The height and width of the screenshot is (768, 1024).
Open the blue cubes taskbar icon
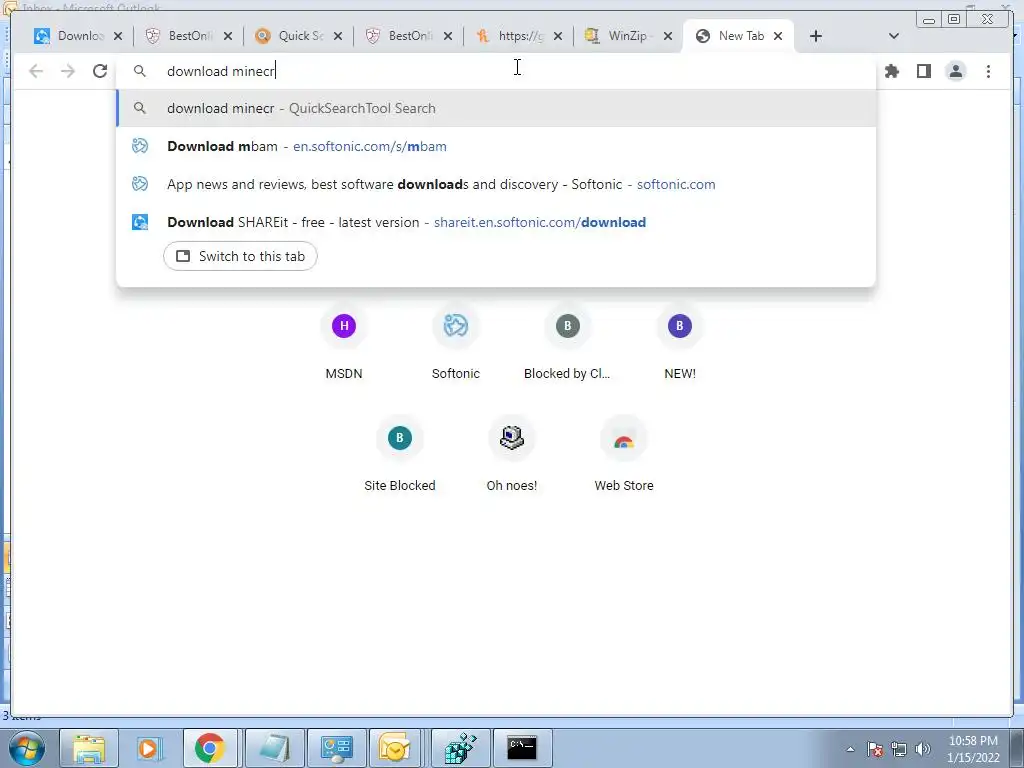point(460,748)
